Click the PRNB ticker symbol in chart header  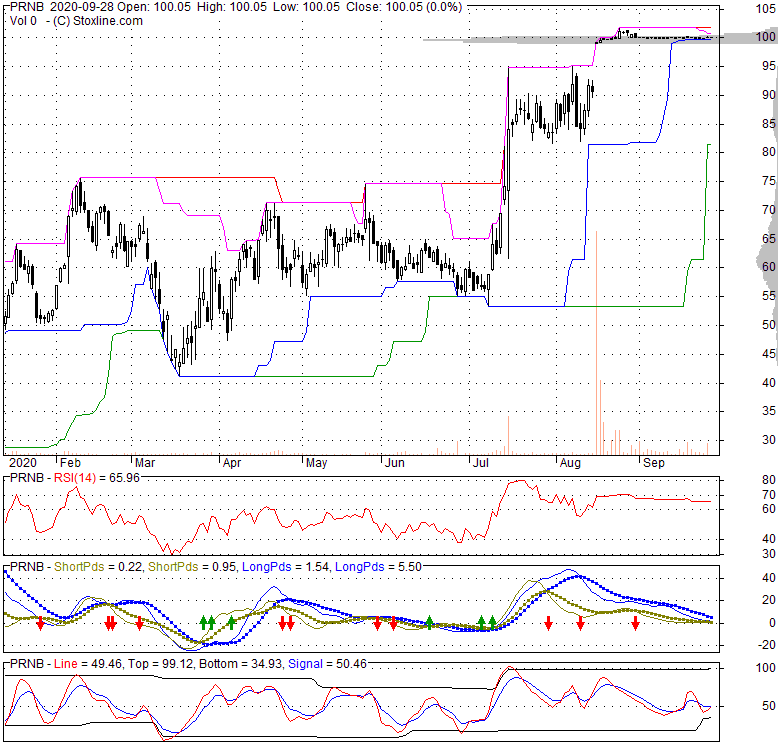26,7
